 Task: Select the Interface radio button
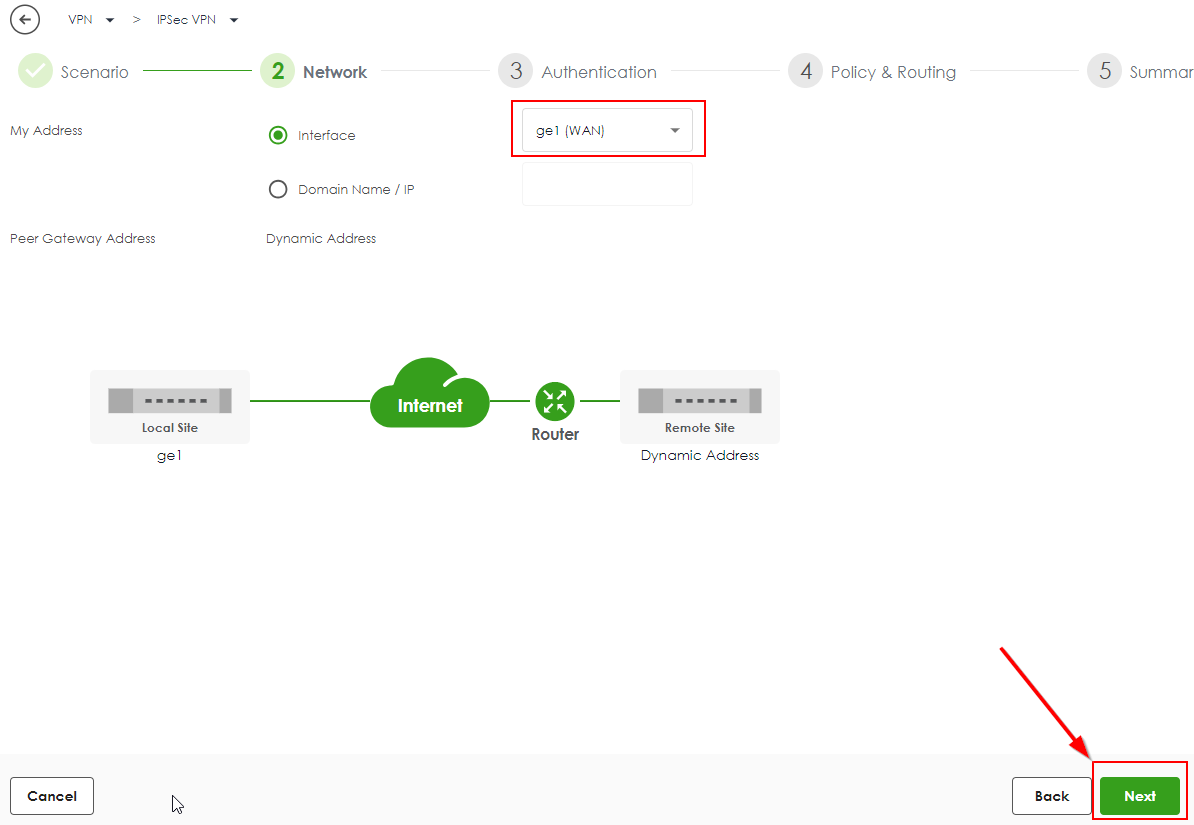pyautogui.click(x=278, y=136)
